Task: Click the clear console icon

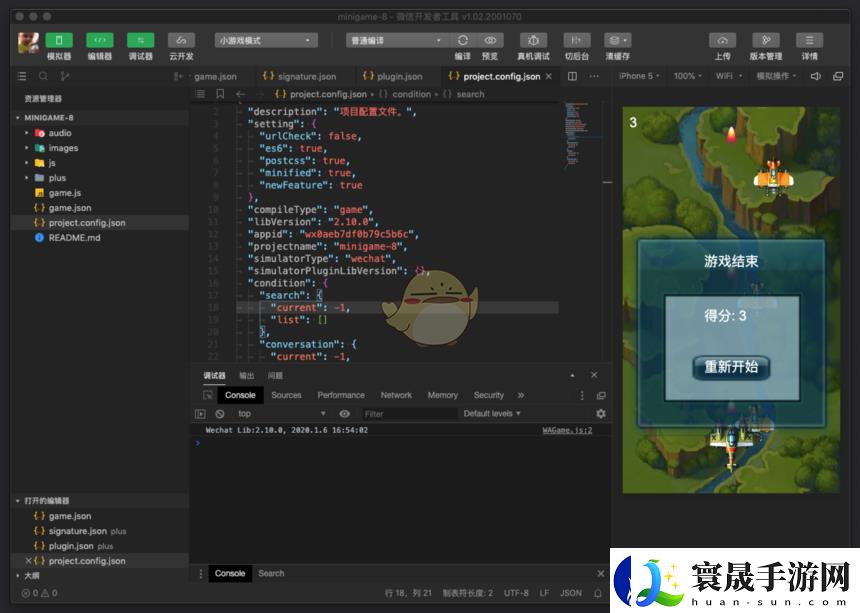Action: point(220,413)
